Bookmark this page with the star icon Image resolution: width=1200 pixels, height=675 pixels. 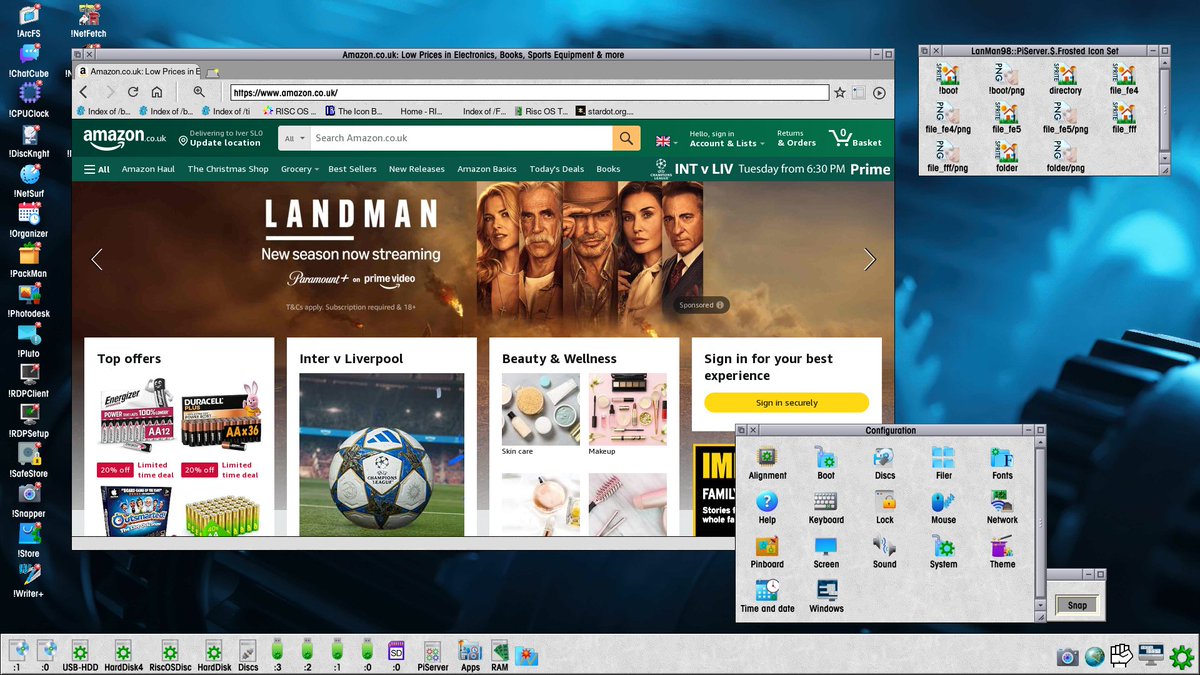[840, 92]
